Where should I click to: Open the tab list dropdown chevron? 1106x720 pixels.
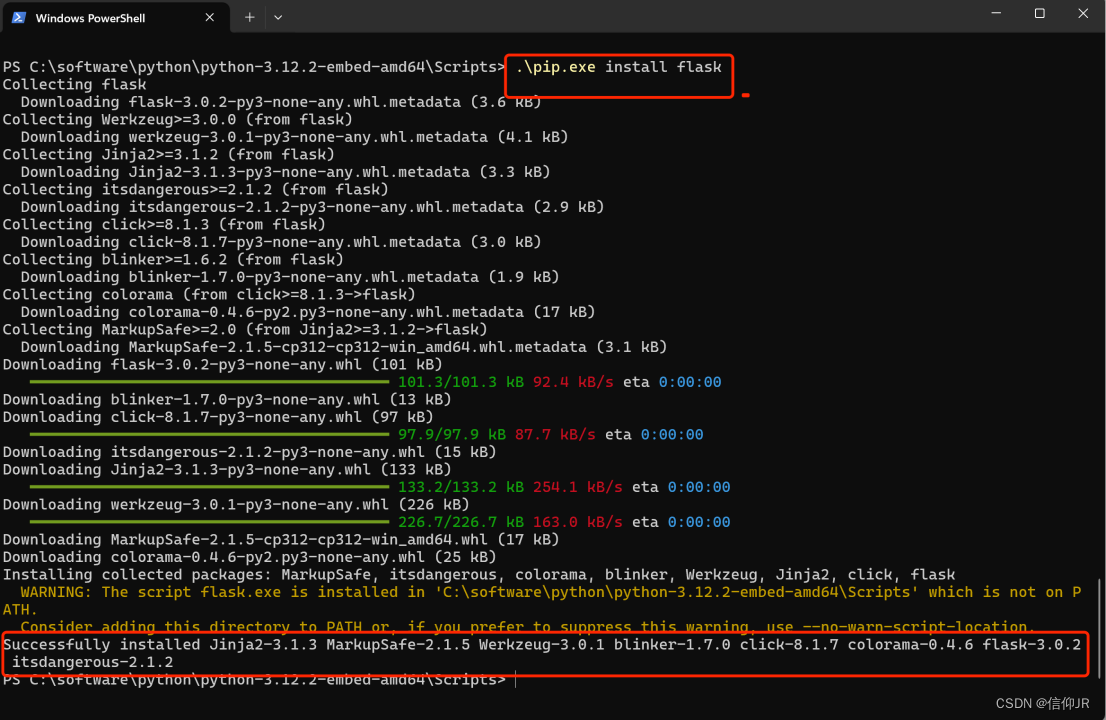point(277,17)
